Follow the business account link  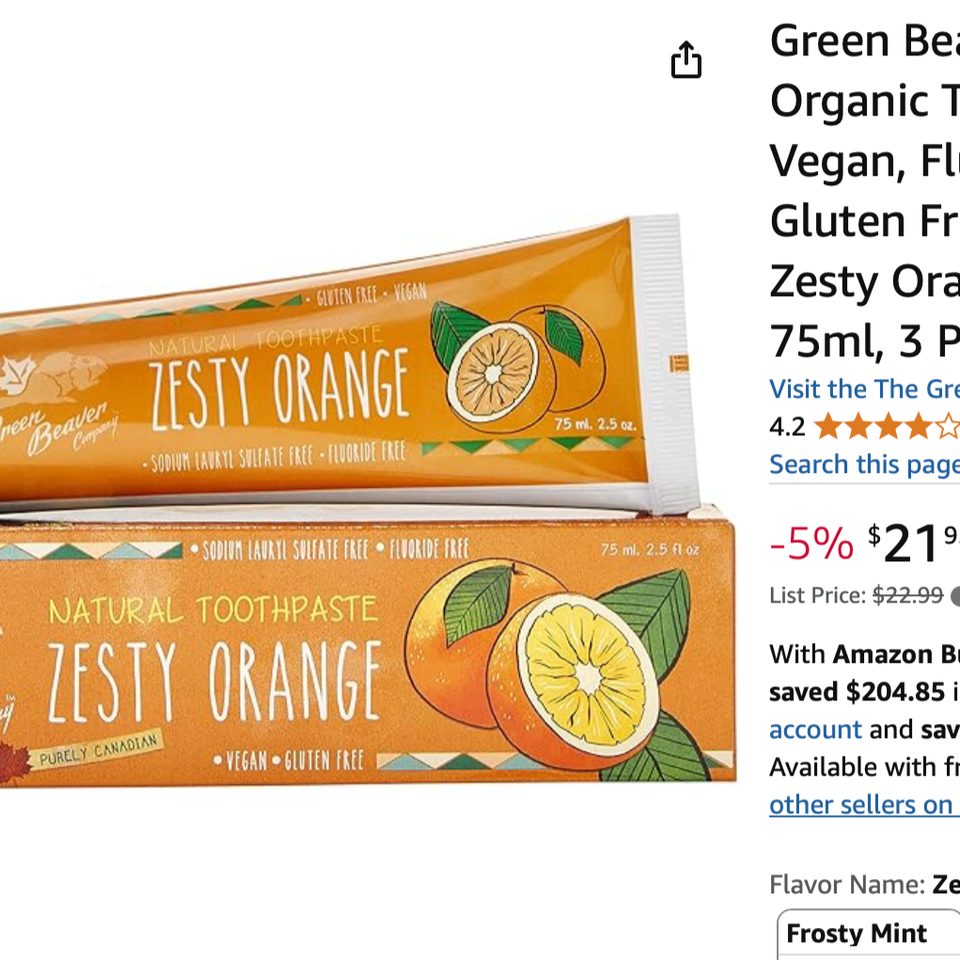click(x=815, y=729)
